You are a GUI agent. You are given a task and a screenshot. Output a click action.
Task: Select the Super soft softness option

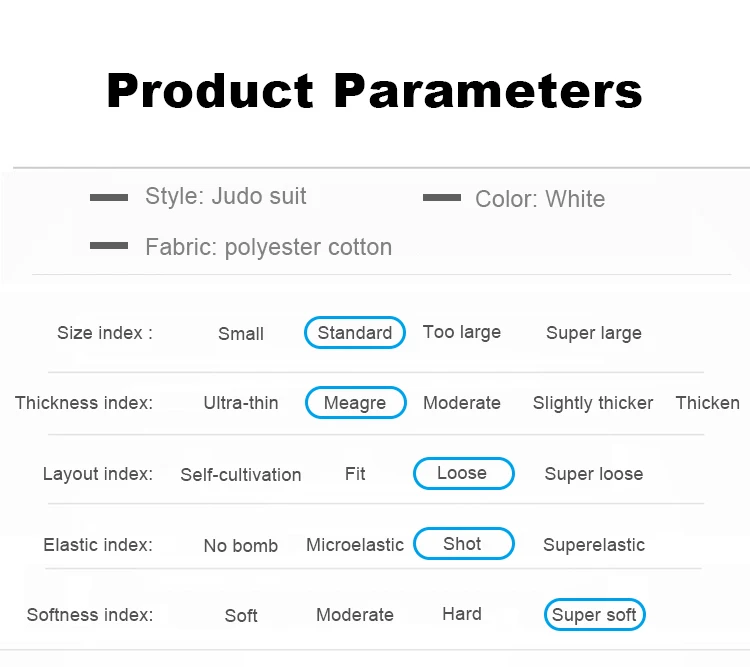(595, 614)
